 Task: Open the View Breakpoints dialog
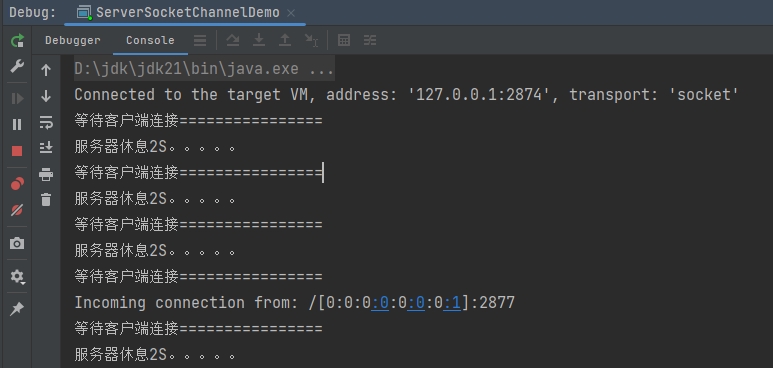click(x=17, y=184)
